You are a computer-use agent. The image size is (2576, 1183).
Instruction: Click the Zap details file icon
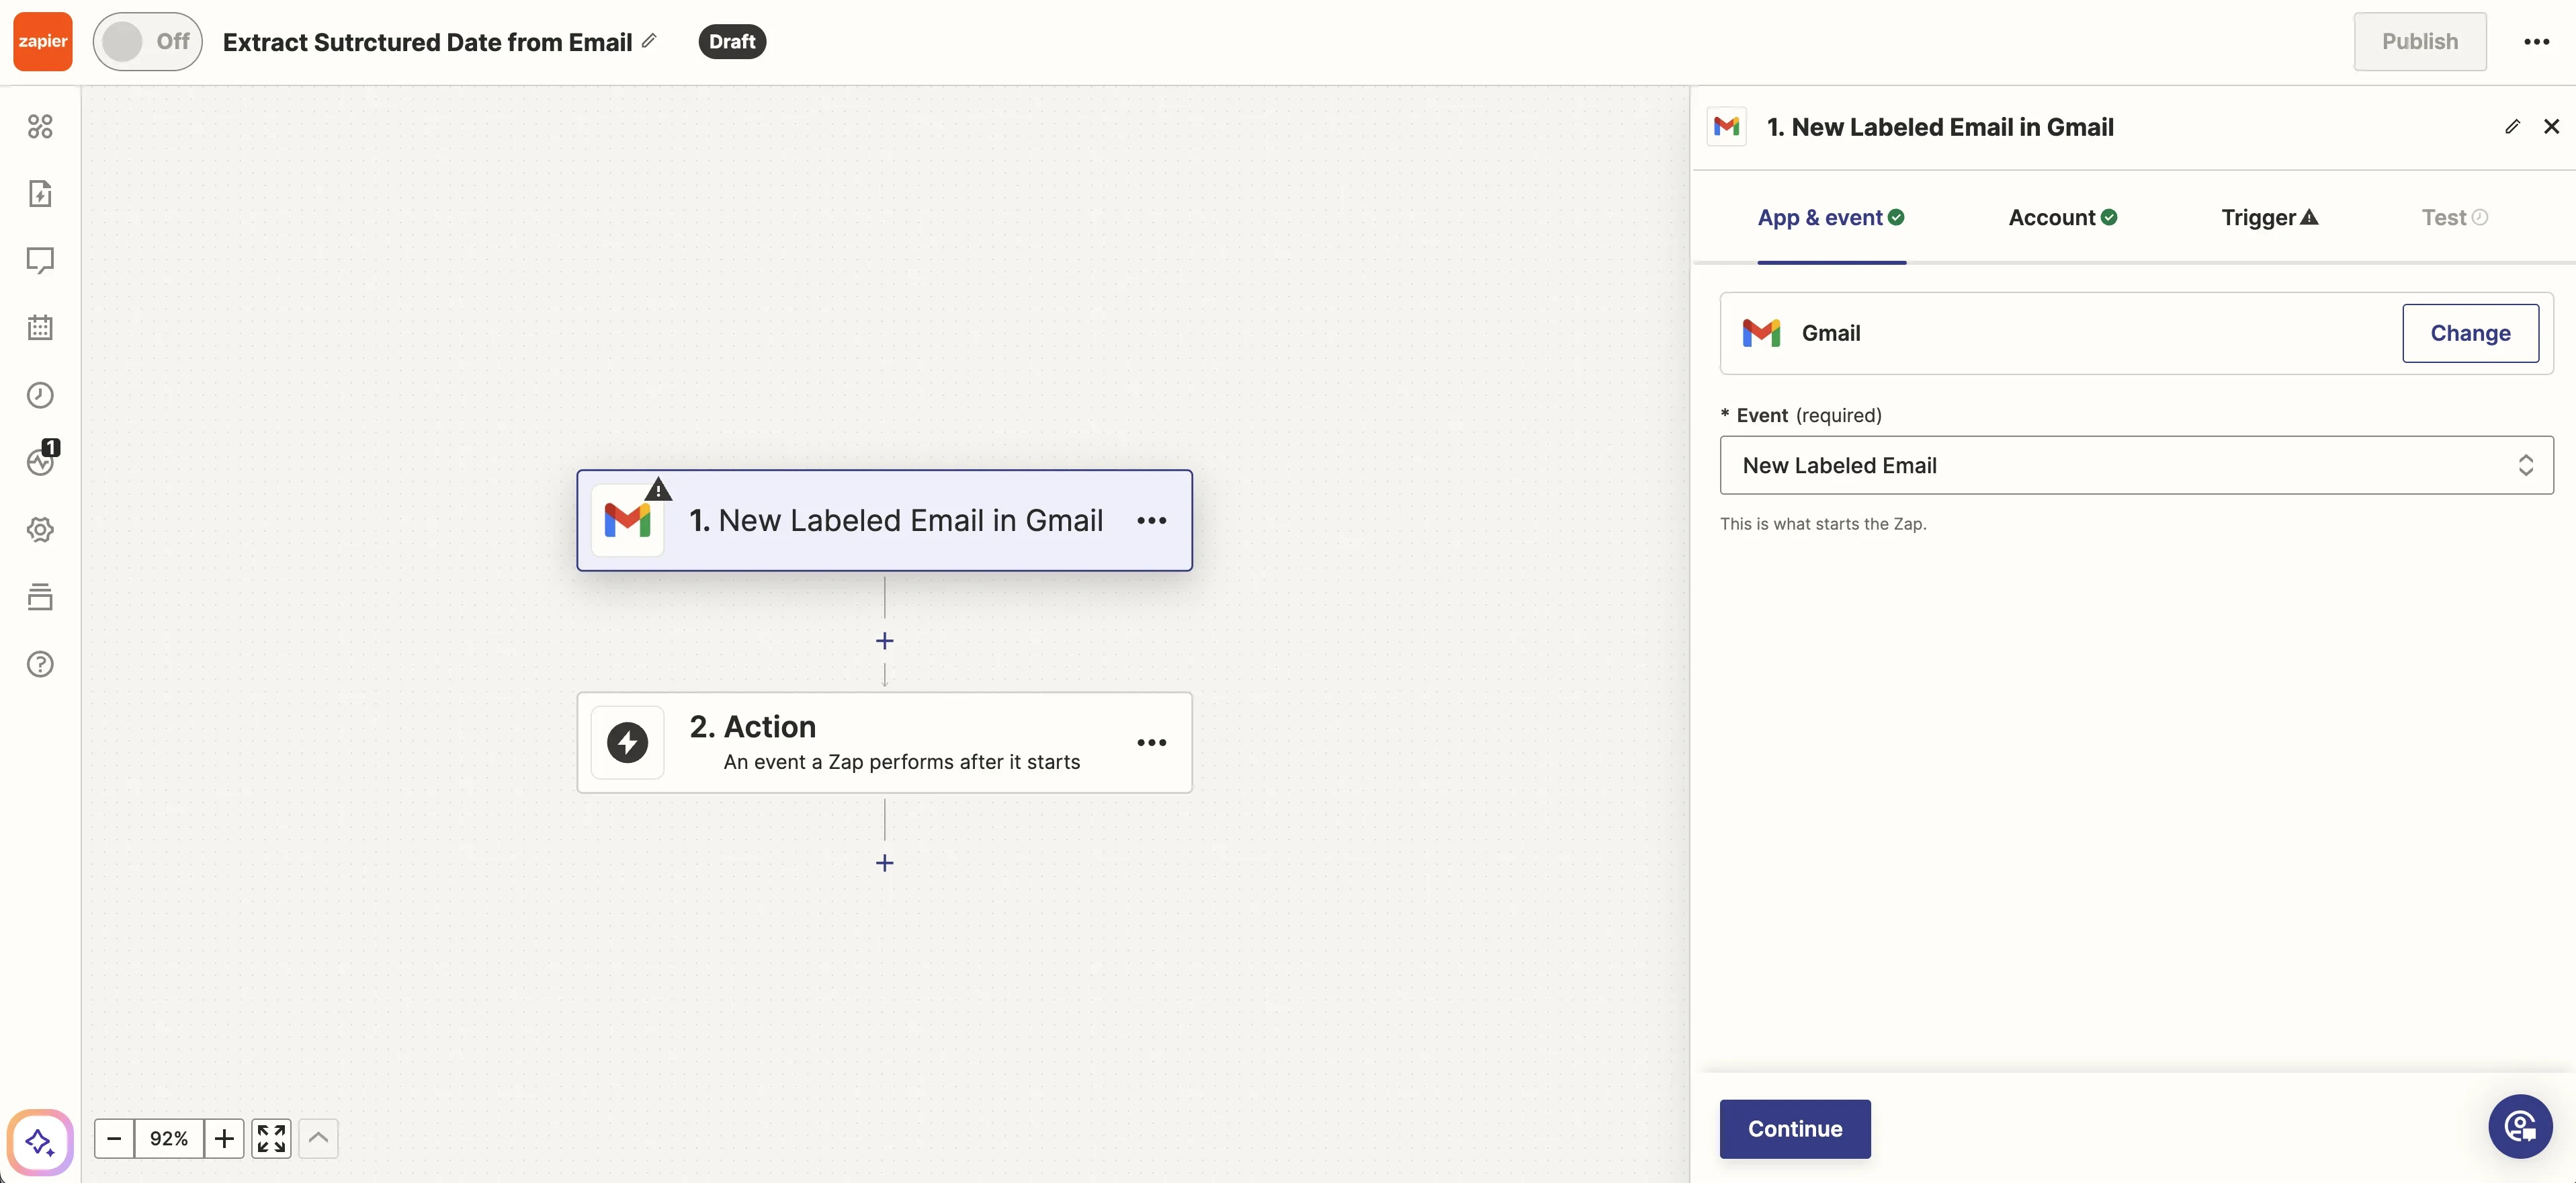(x=40, y=193)
